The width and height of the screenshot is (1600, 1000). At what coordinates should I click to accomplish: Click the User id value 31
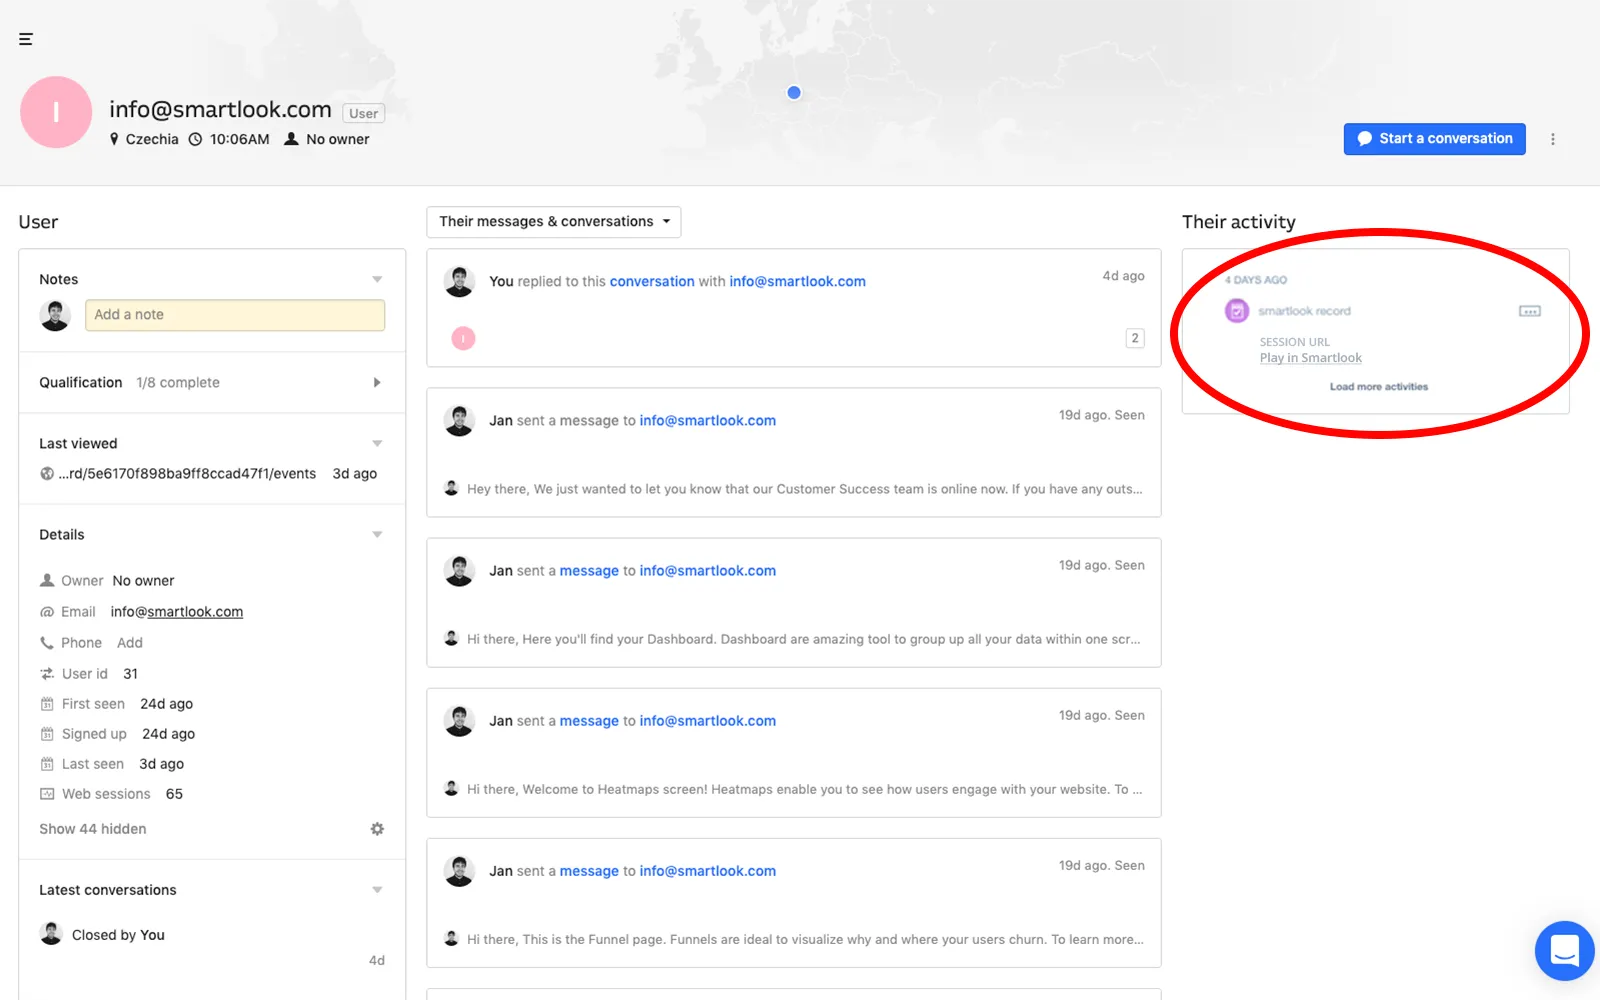(130, 674)
